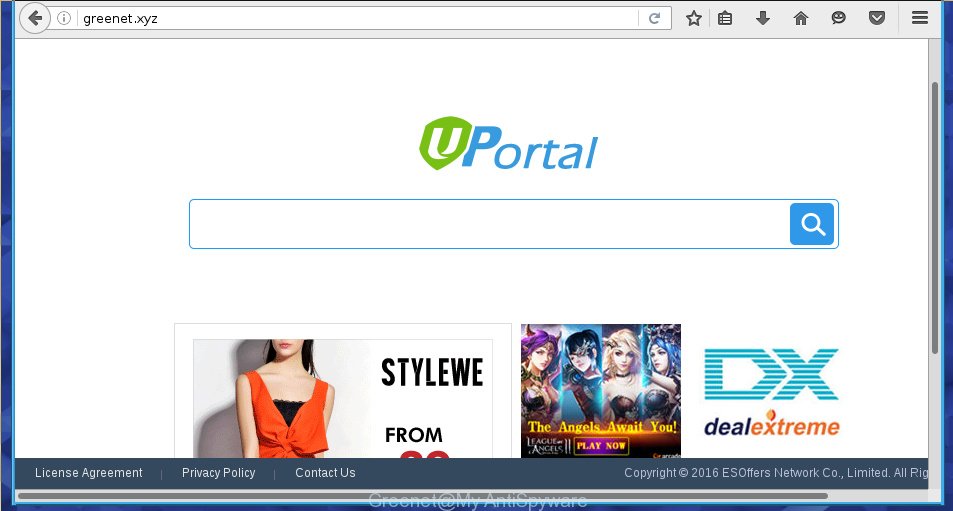The image size is (953, 511).
Task: Save the page to Pocket
Action: (876, 18)
